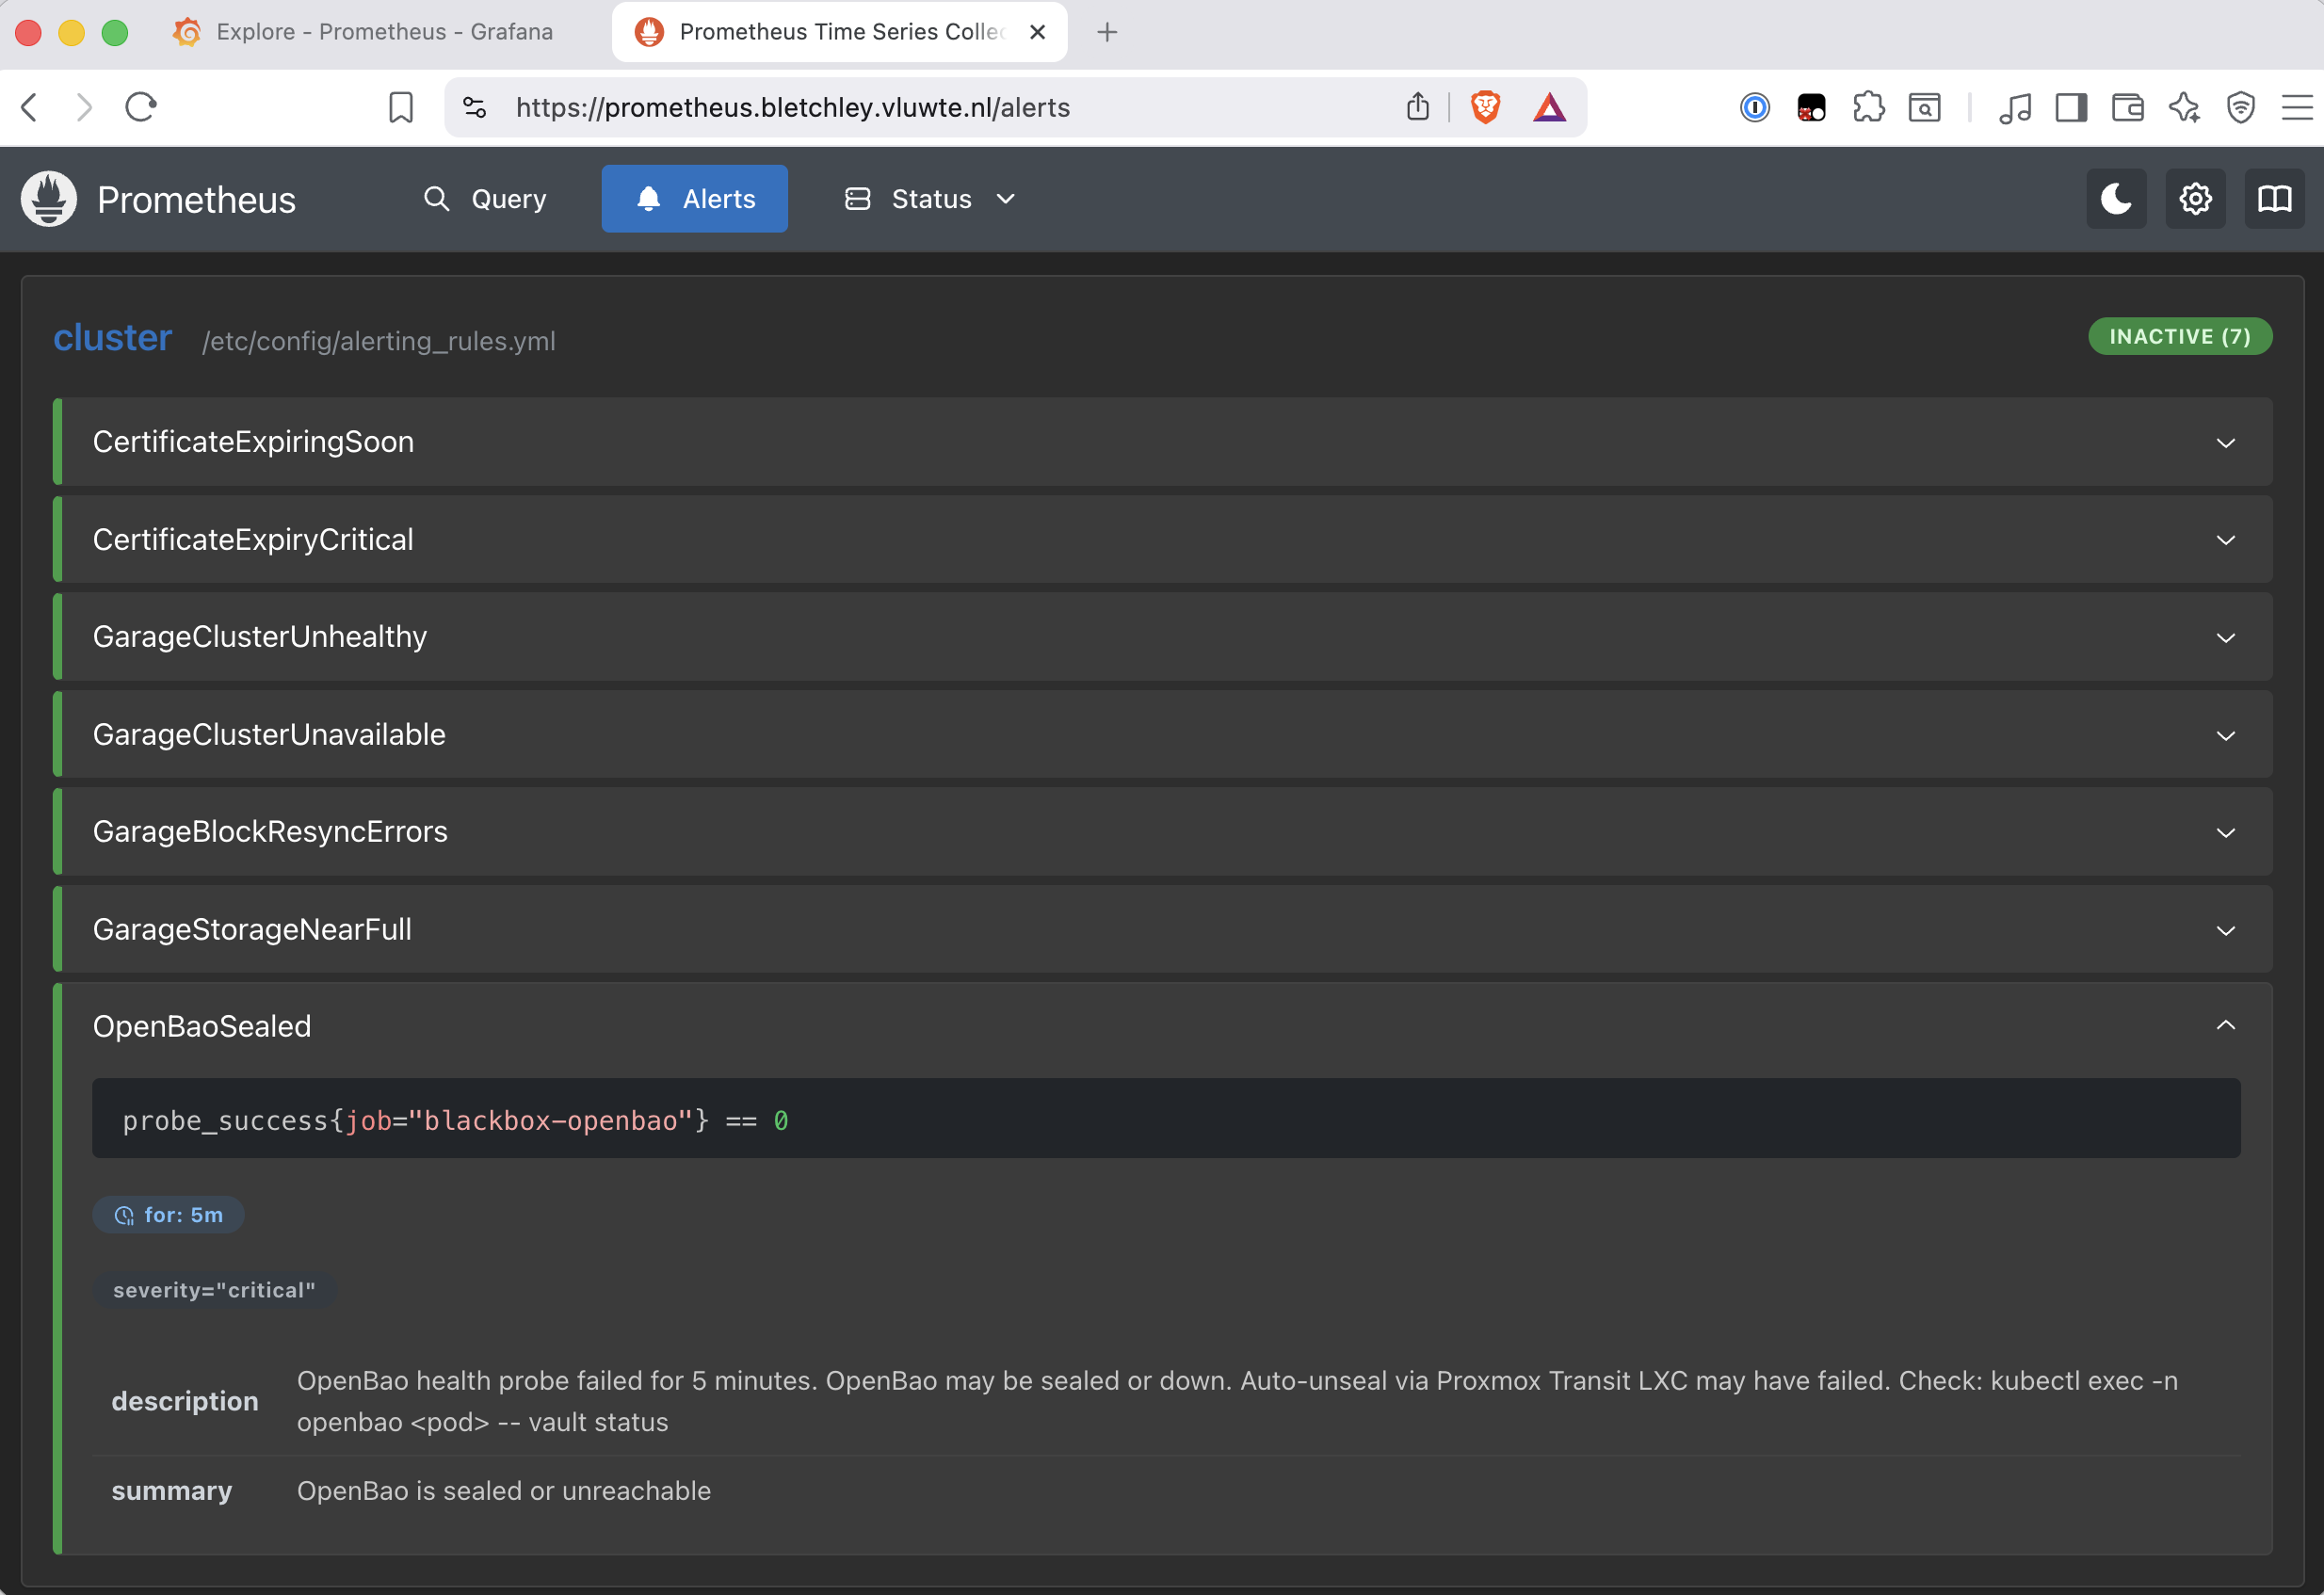The image size is (2324, 1595).
Task: Open the extensions puzzle icon
Action: (1868, 107)
